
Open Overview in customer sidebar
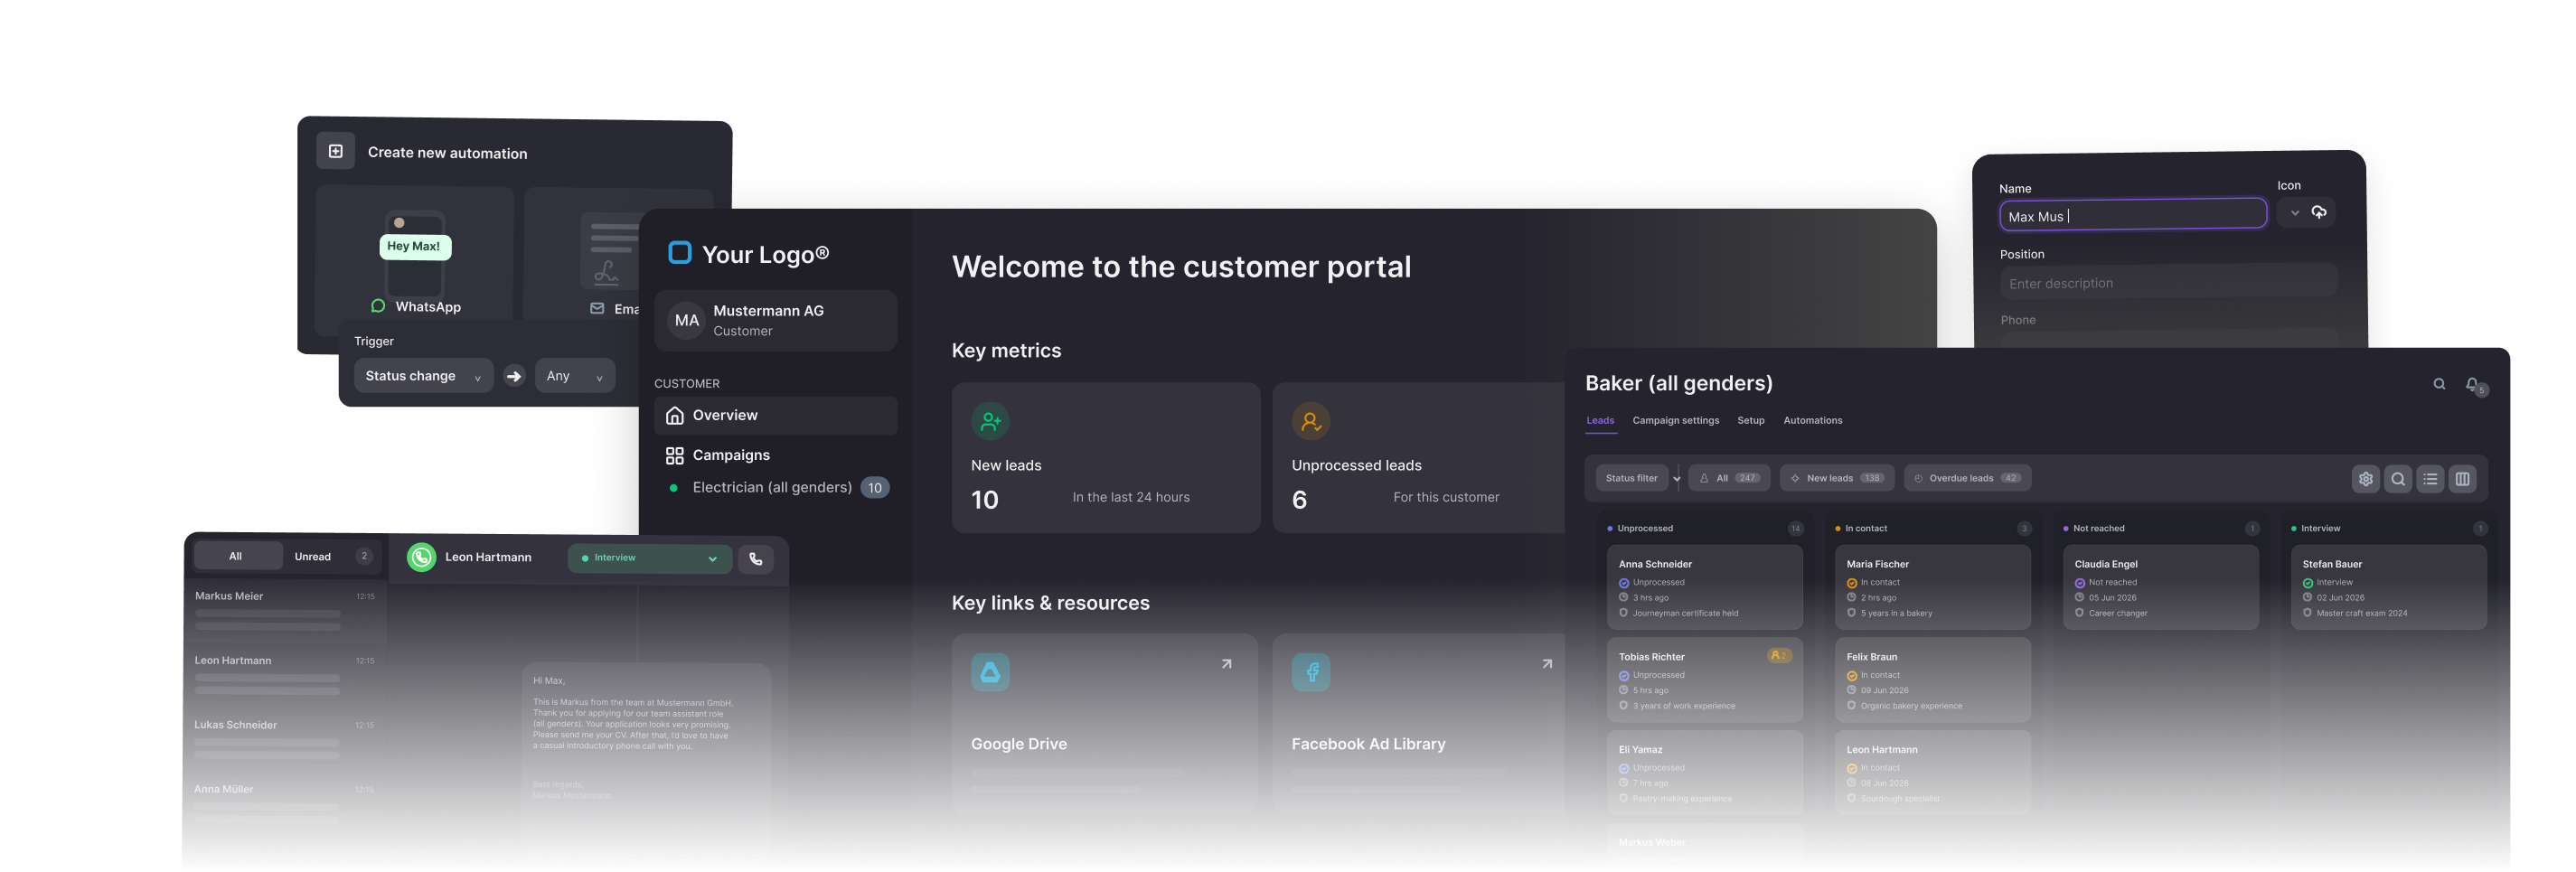(775, 416)
